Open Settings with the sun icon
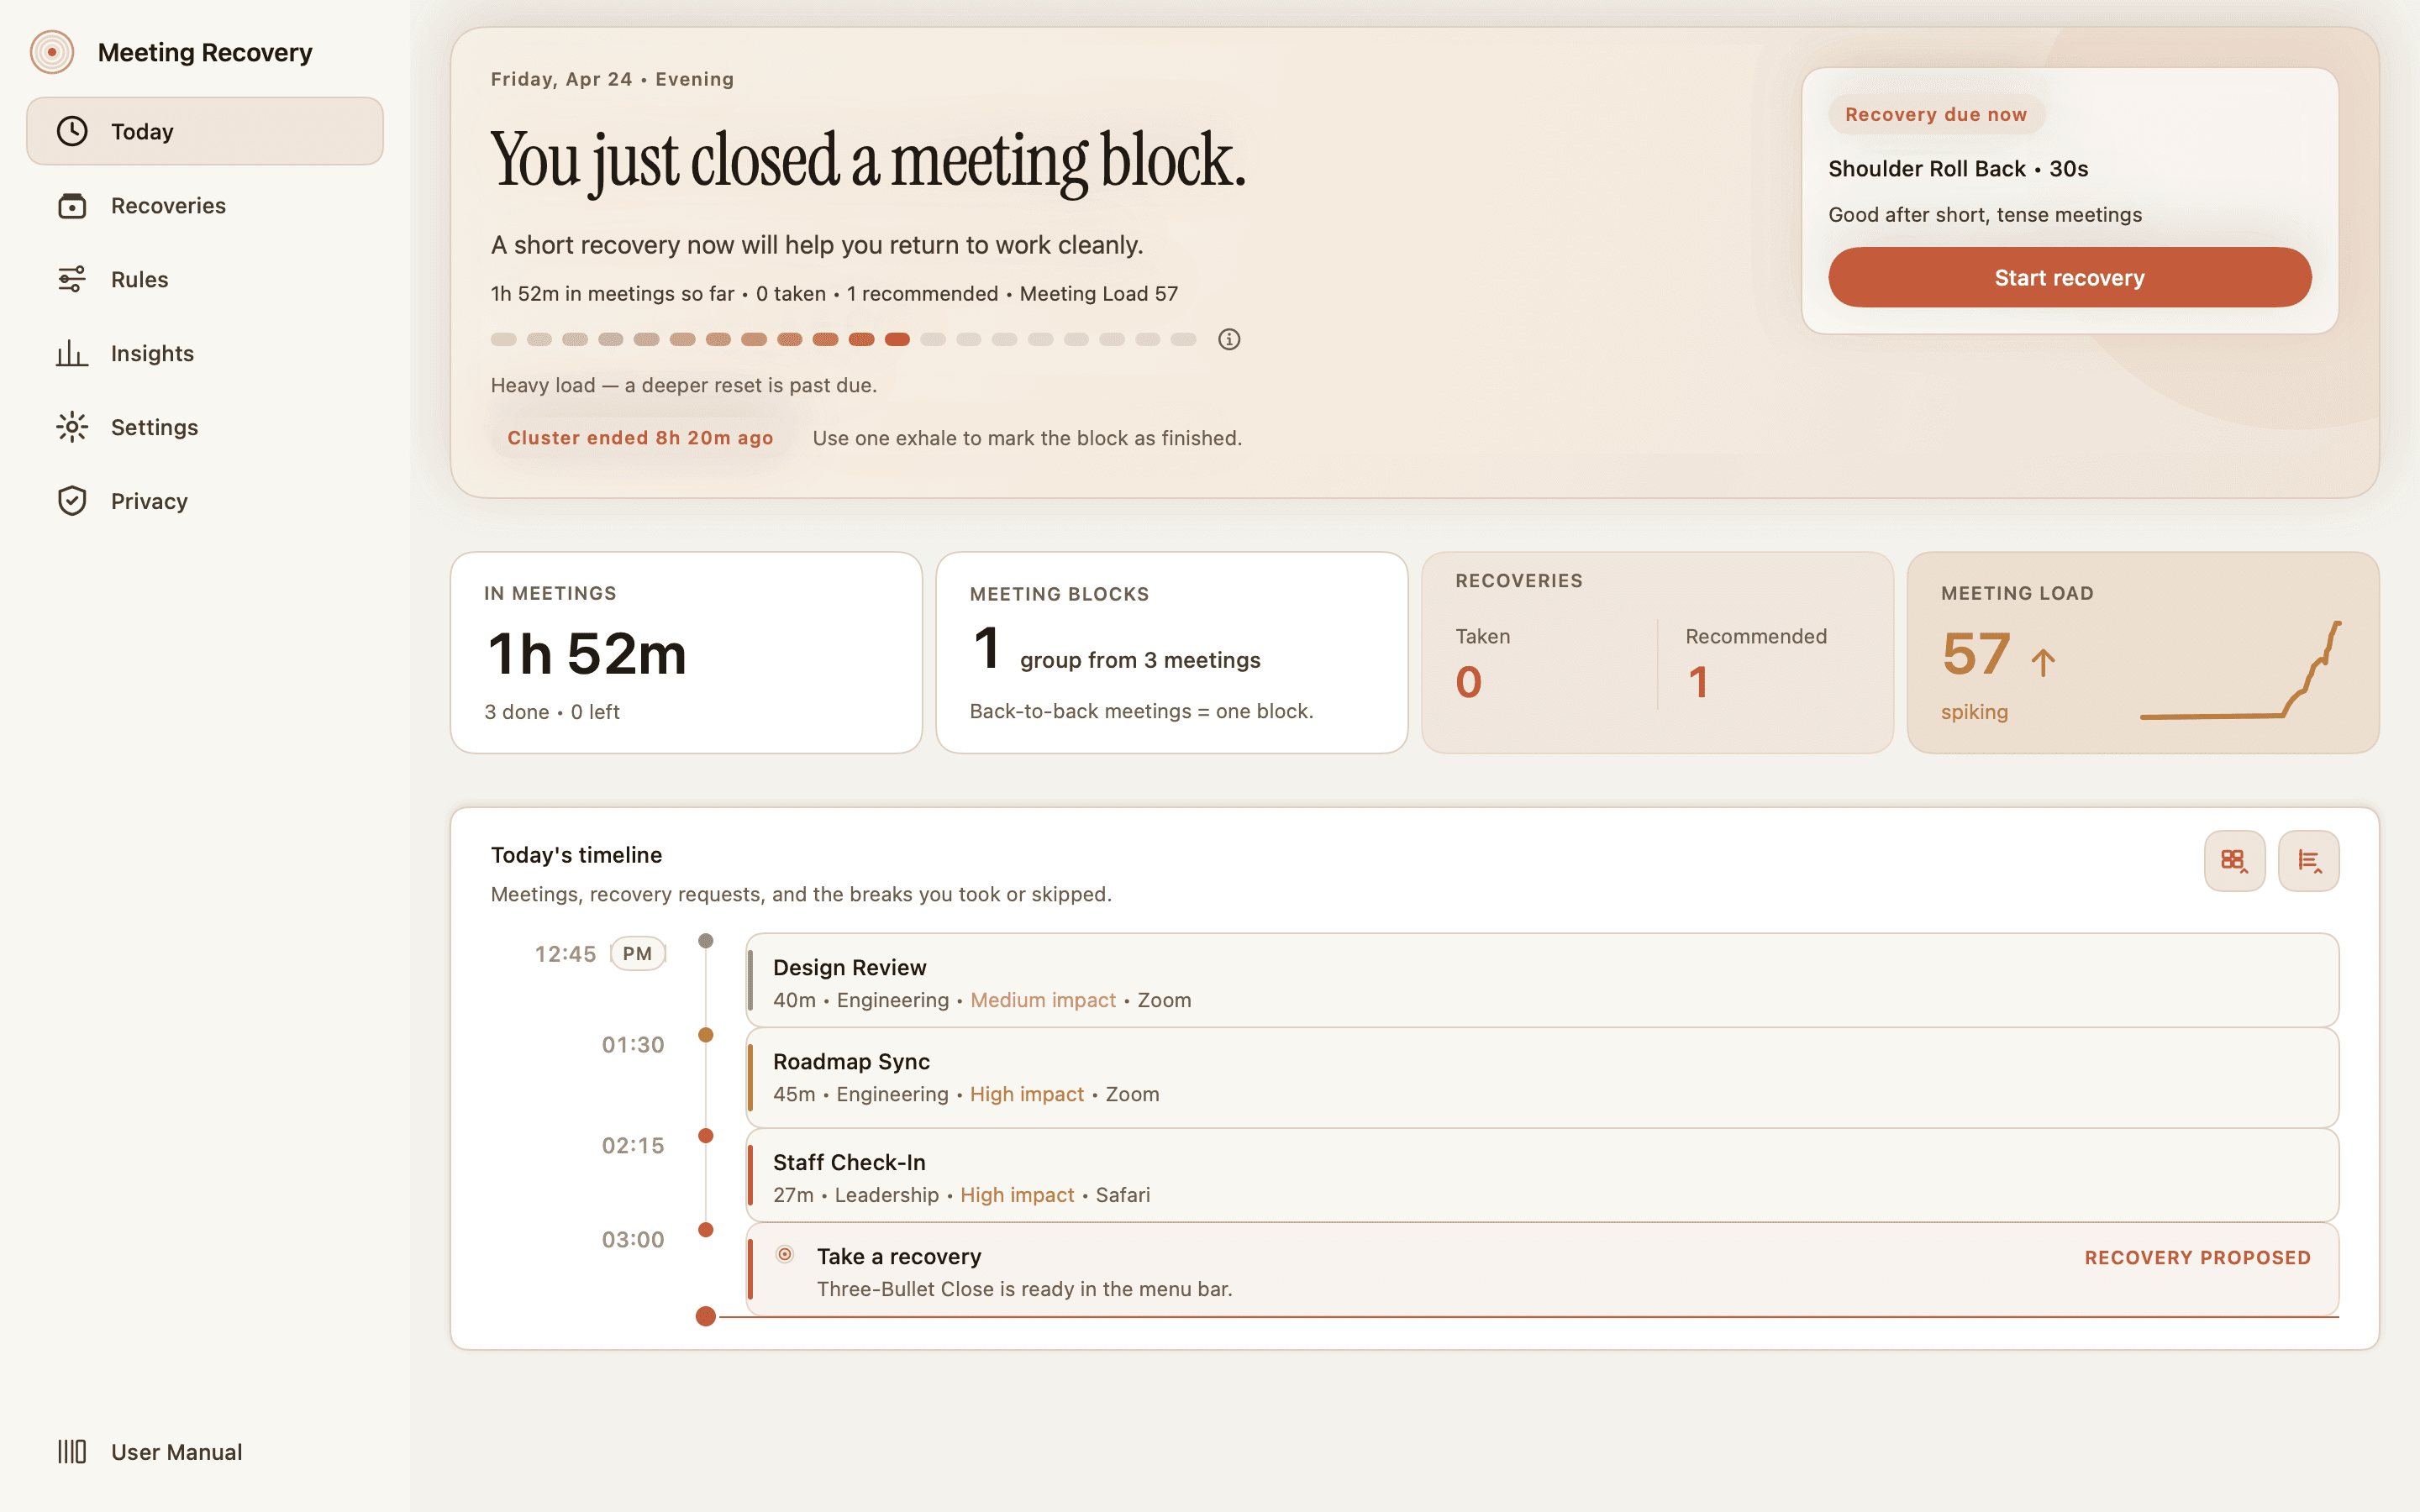This screenshot has height=1512, width=2420. tap(72, 427)
